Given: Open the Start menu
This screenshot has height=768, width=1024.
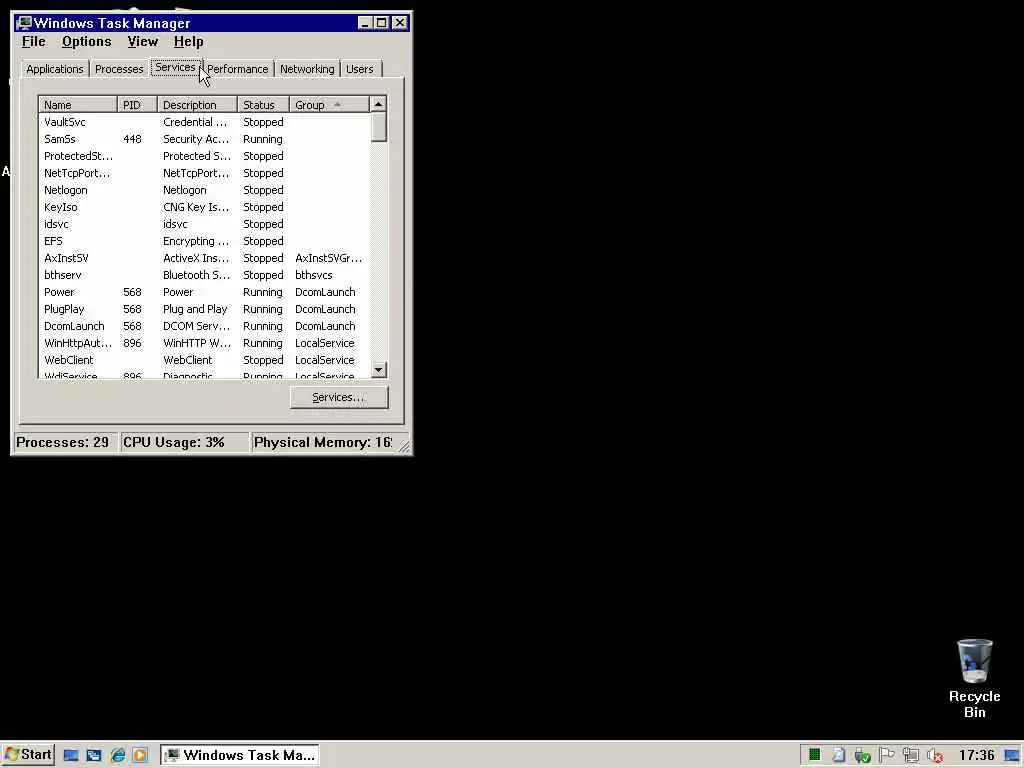Looking at the screenshot, I should point(28,755).
